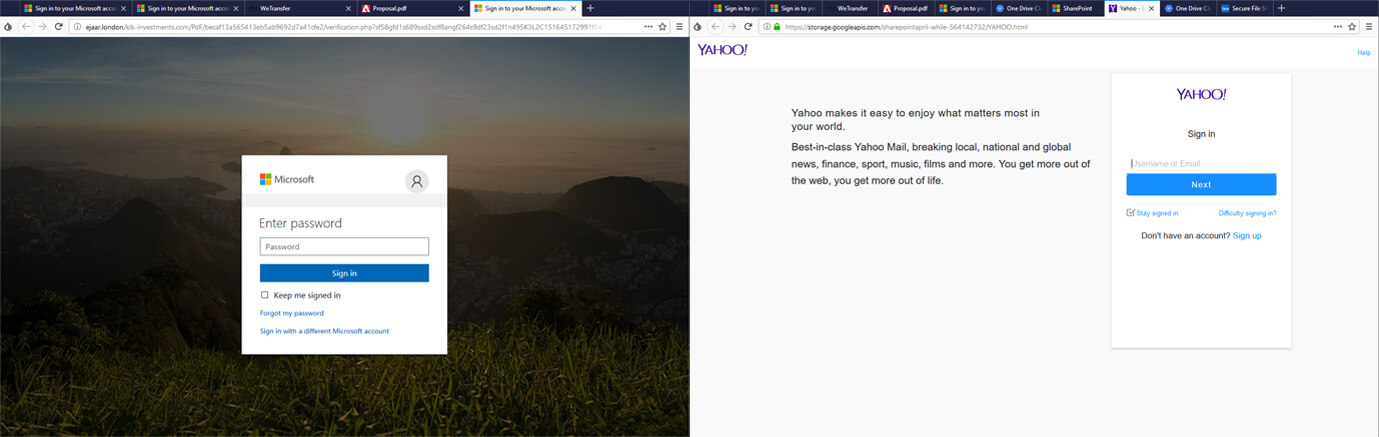Image resolution: width=1379 pixels, height=437 pixels.
Task: Switch to the SharePoint tab
Action: (x=1076, y=8)
